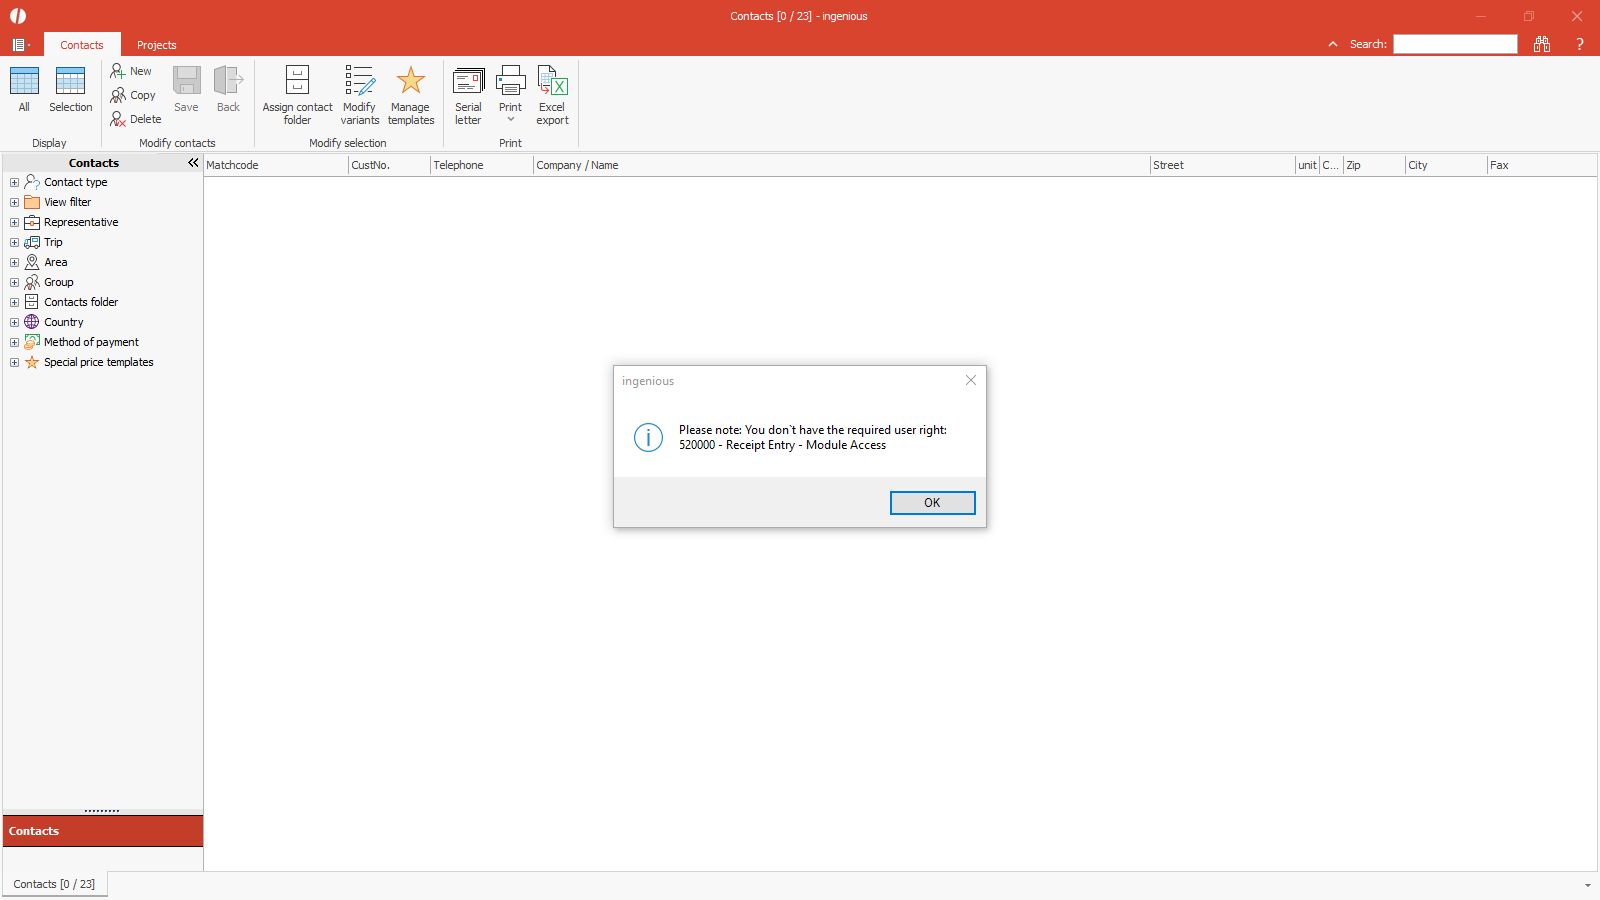Open Modify variants in ribbon
This screenshot has height=900, width=1600.
click(359, 82)
